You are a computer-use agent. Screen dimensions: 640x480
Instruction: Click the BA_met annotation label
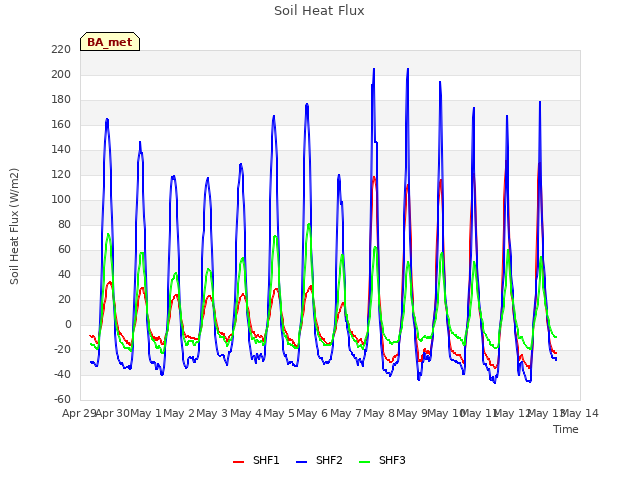tap(110, 42)
